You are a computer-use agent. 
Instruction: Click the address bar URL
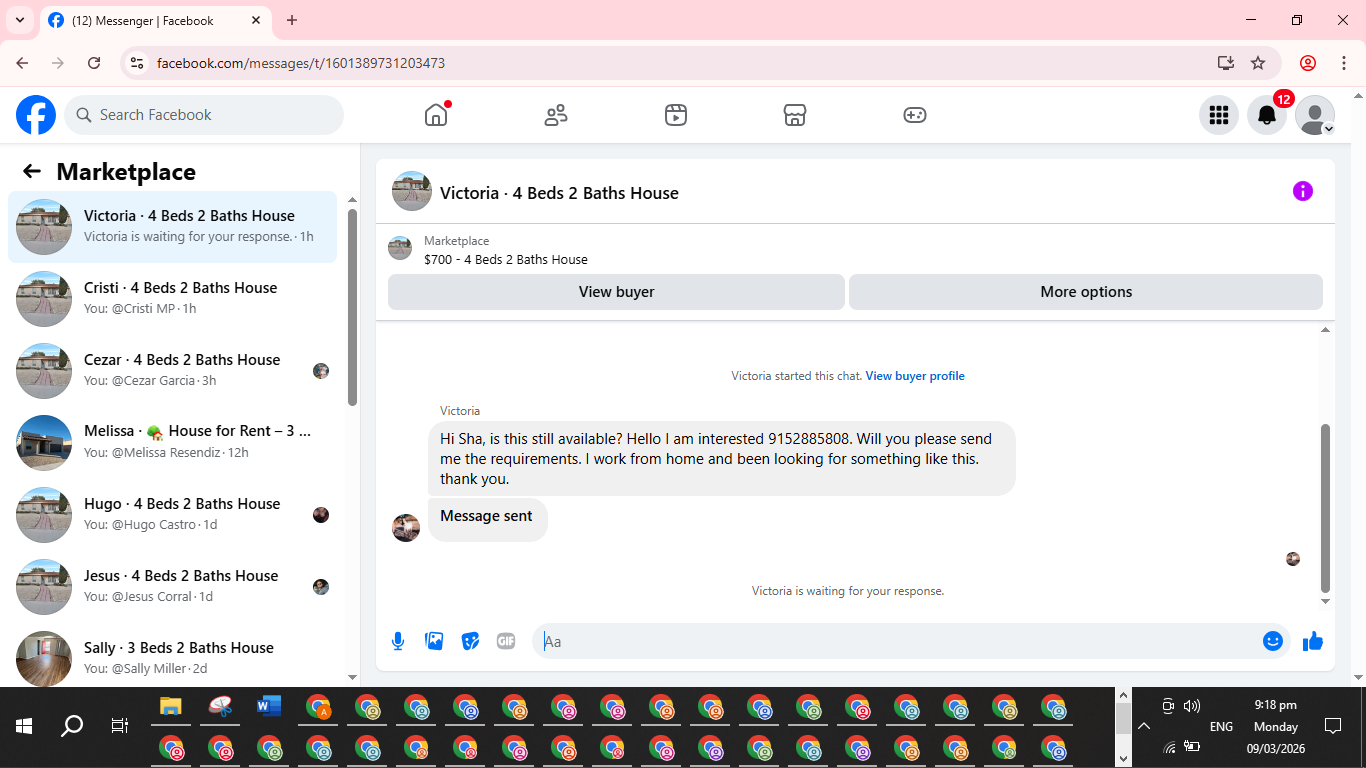tap(301, 63)
